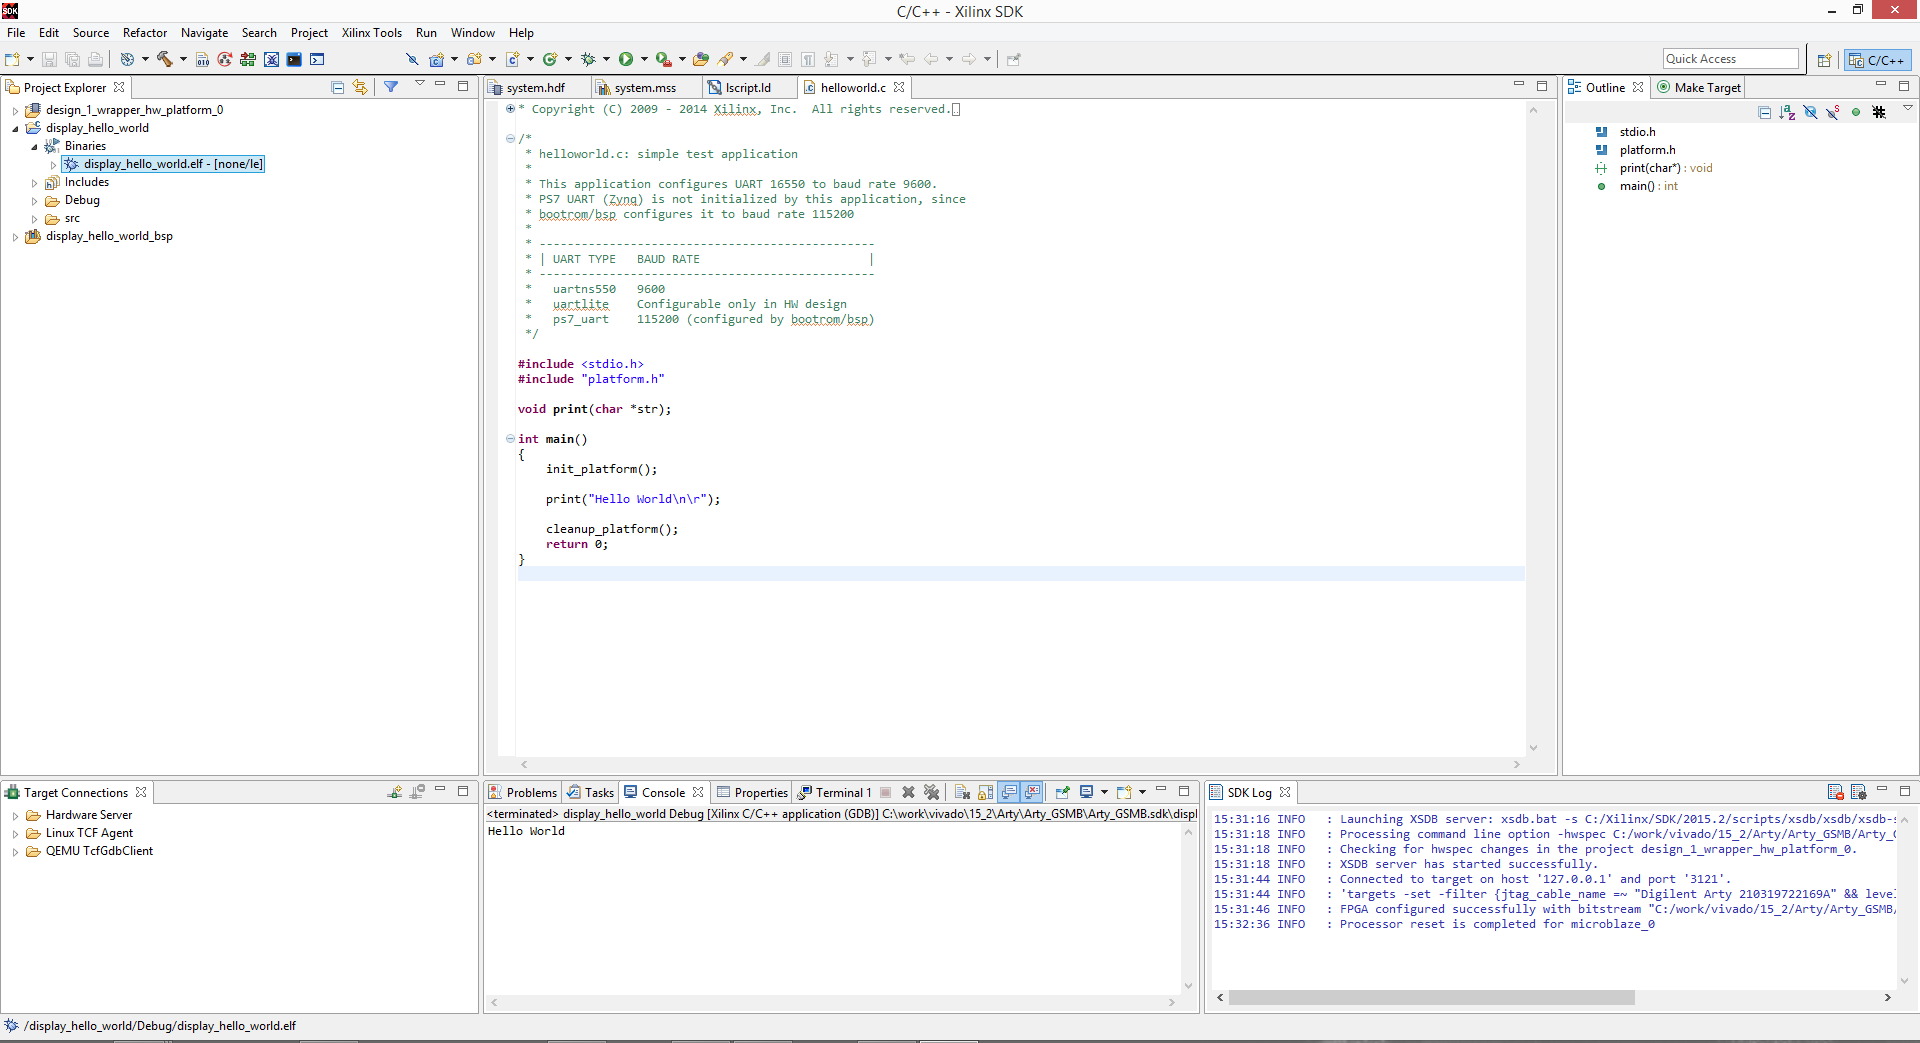
Task: Toggle Show Console When Output Changes
Action: pyautogui.click(x=1009, y=792)
